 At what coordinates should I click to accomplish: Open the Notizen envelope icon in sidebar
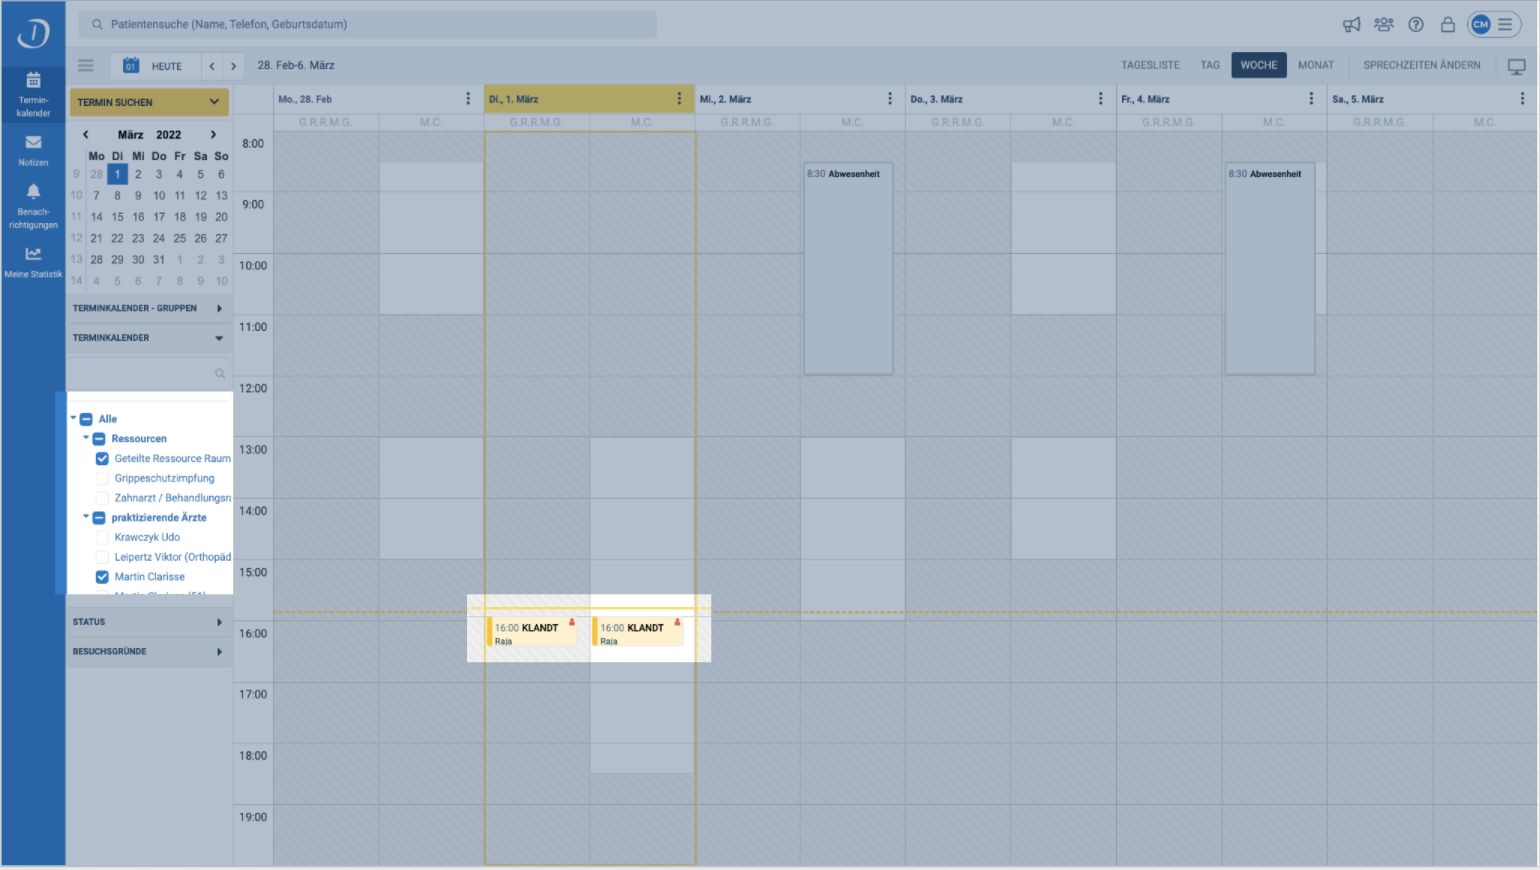[33, 142]
